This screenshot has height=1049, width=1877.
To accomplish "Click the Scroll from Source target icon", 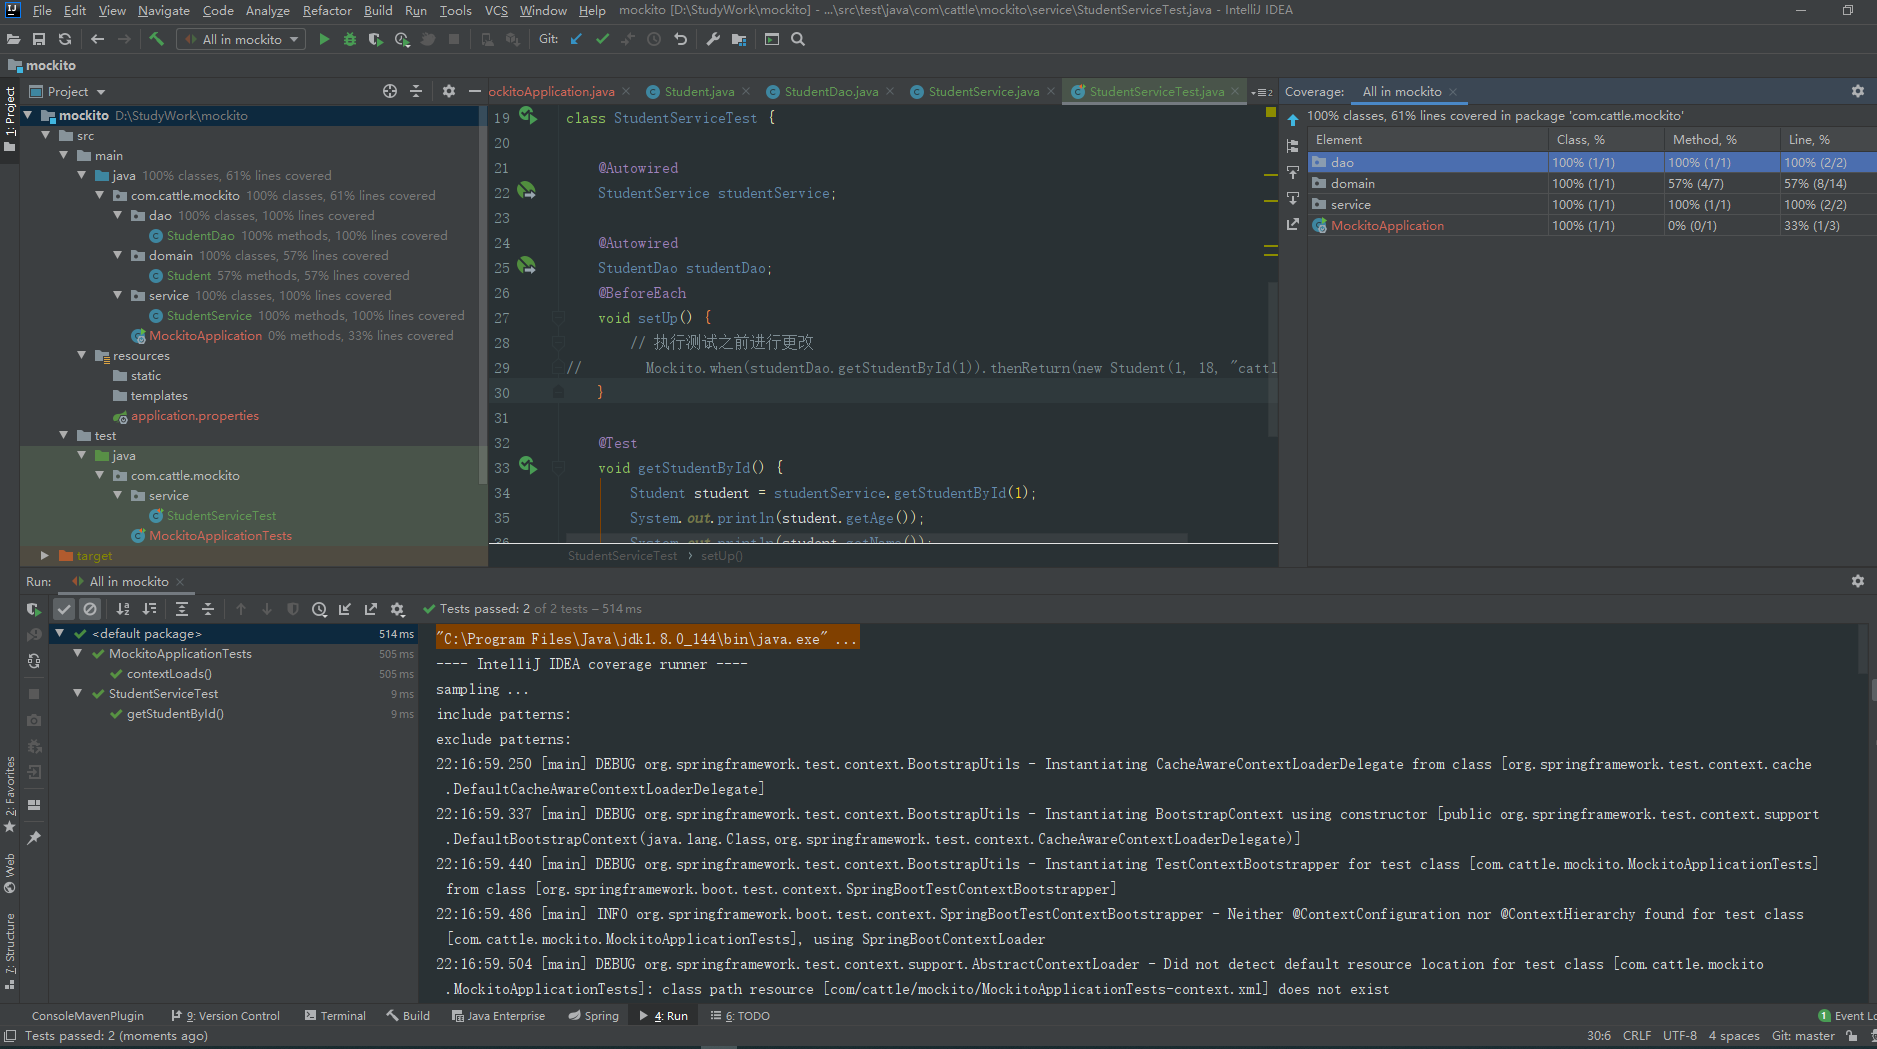I will 390,91.
